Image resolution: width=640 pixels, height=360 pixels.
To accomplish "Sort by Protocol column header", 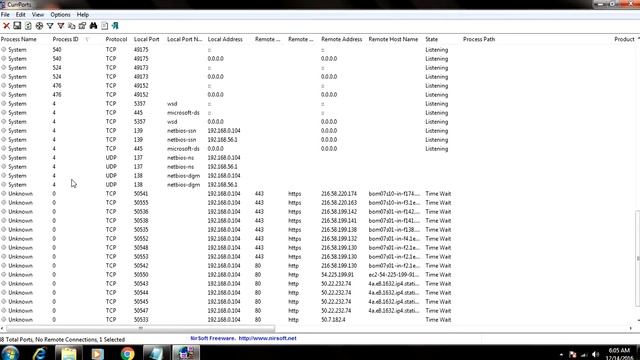I will (x=116, y=39).
